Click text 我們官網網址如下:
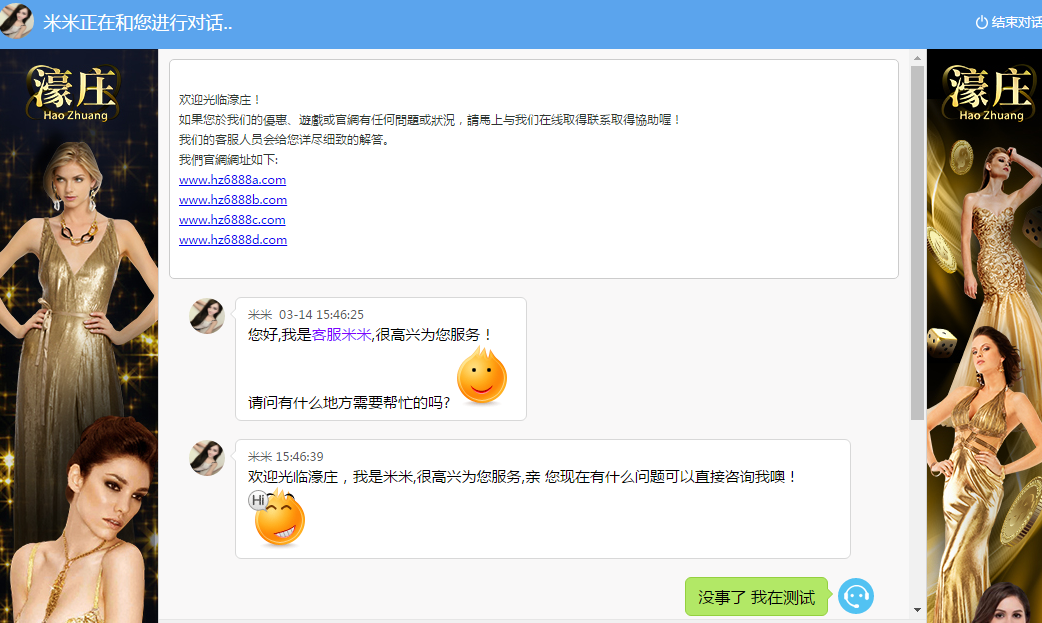The image size is (1042, 623). click(229, 160)
